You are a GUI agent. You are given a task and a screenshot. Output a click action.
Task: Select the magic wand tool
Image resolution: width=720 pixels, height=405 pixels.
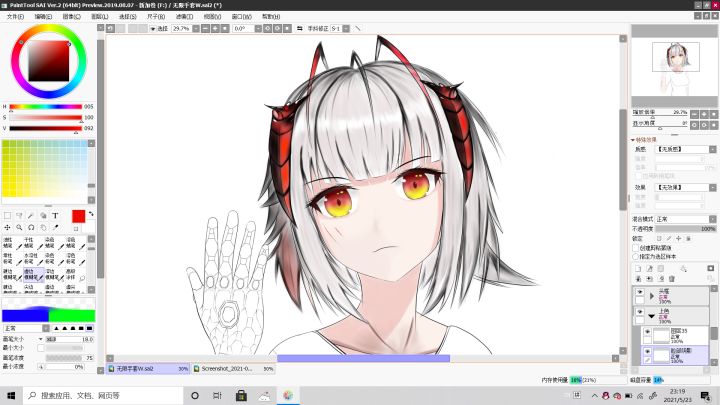point(31,215)
